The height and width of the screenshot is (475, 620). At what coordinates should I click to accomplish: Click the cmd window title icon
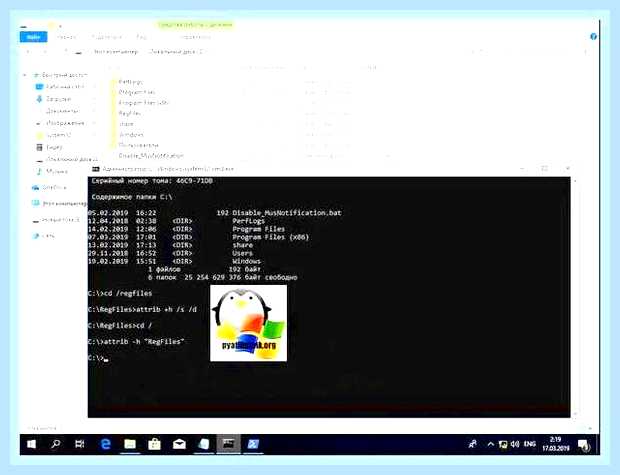point(96,169)
